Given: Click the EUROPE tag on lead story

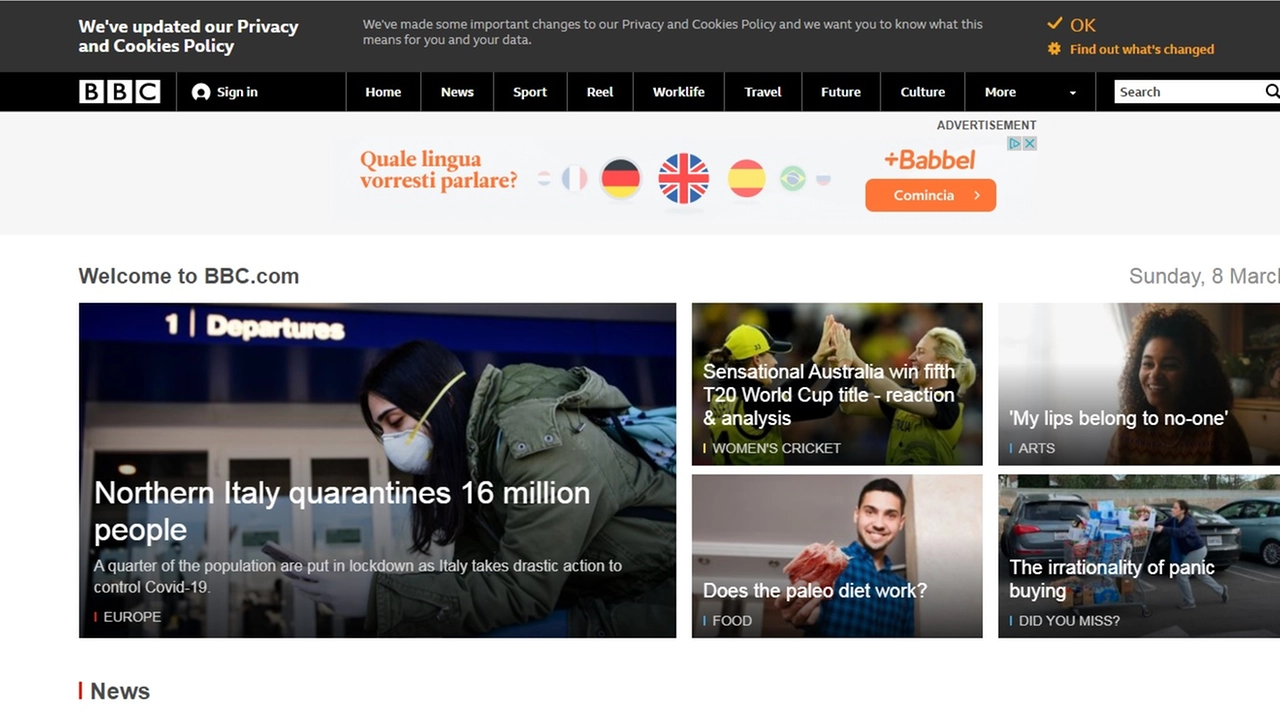Looking at the screenshot, I should 132,617.
